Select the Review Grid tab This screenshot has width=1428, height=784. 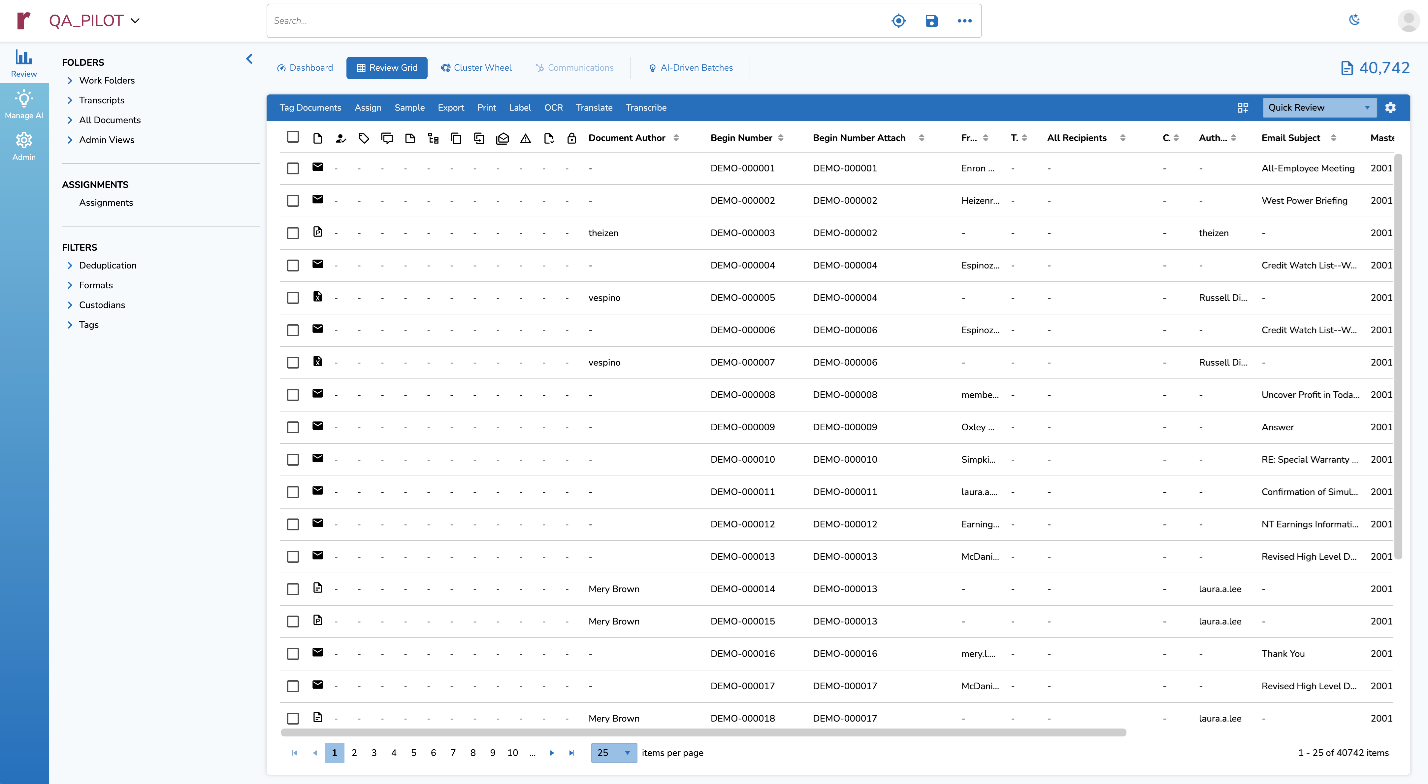coord(387,68)
